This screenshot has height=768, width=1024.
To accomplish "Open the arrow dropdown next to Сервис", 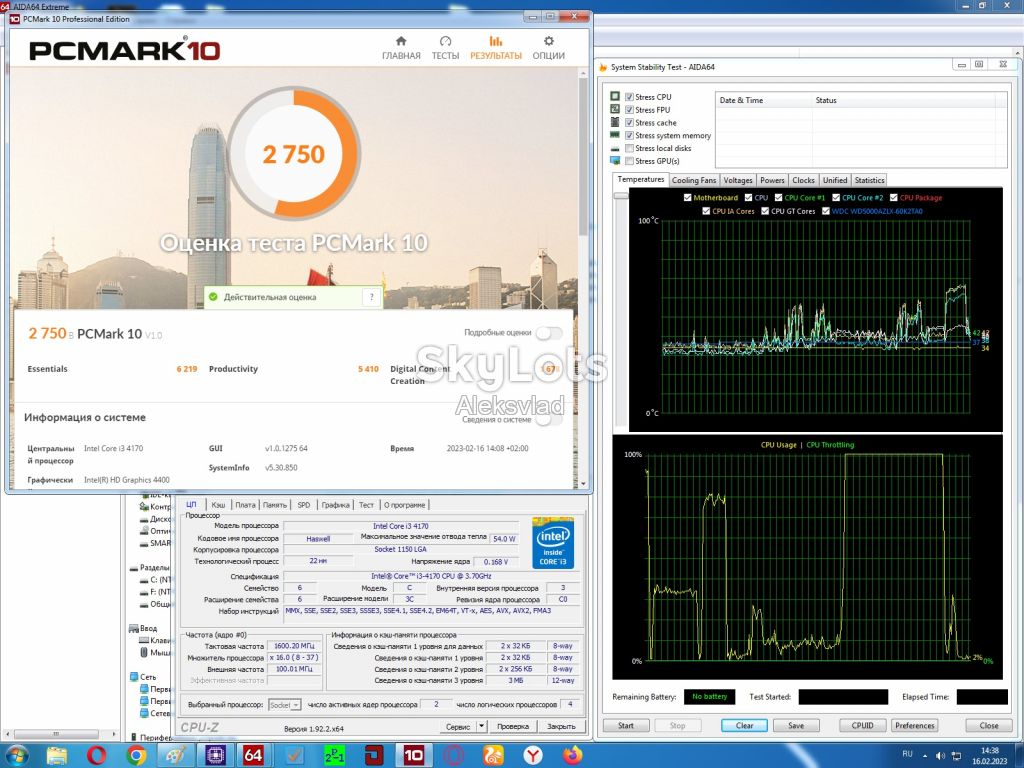I will tap(482, 726).
